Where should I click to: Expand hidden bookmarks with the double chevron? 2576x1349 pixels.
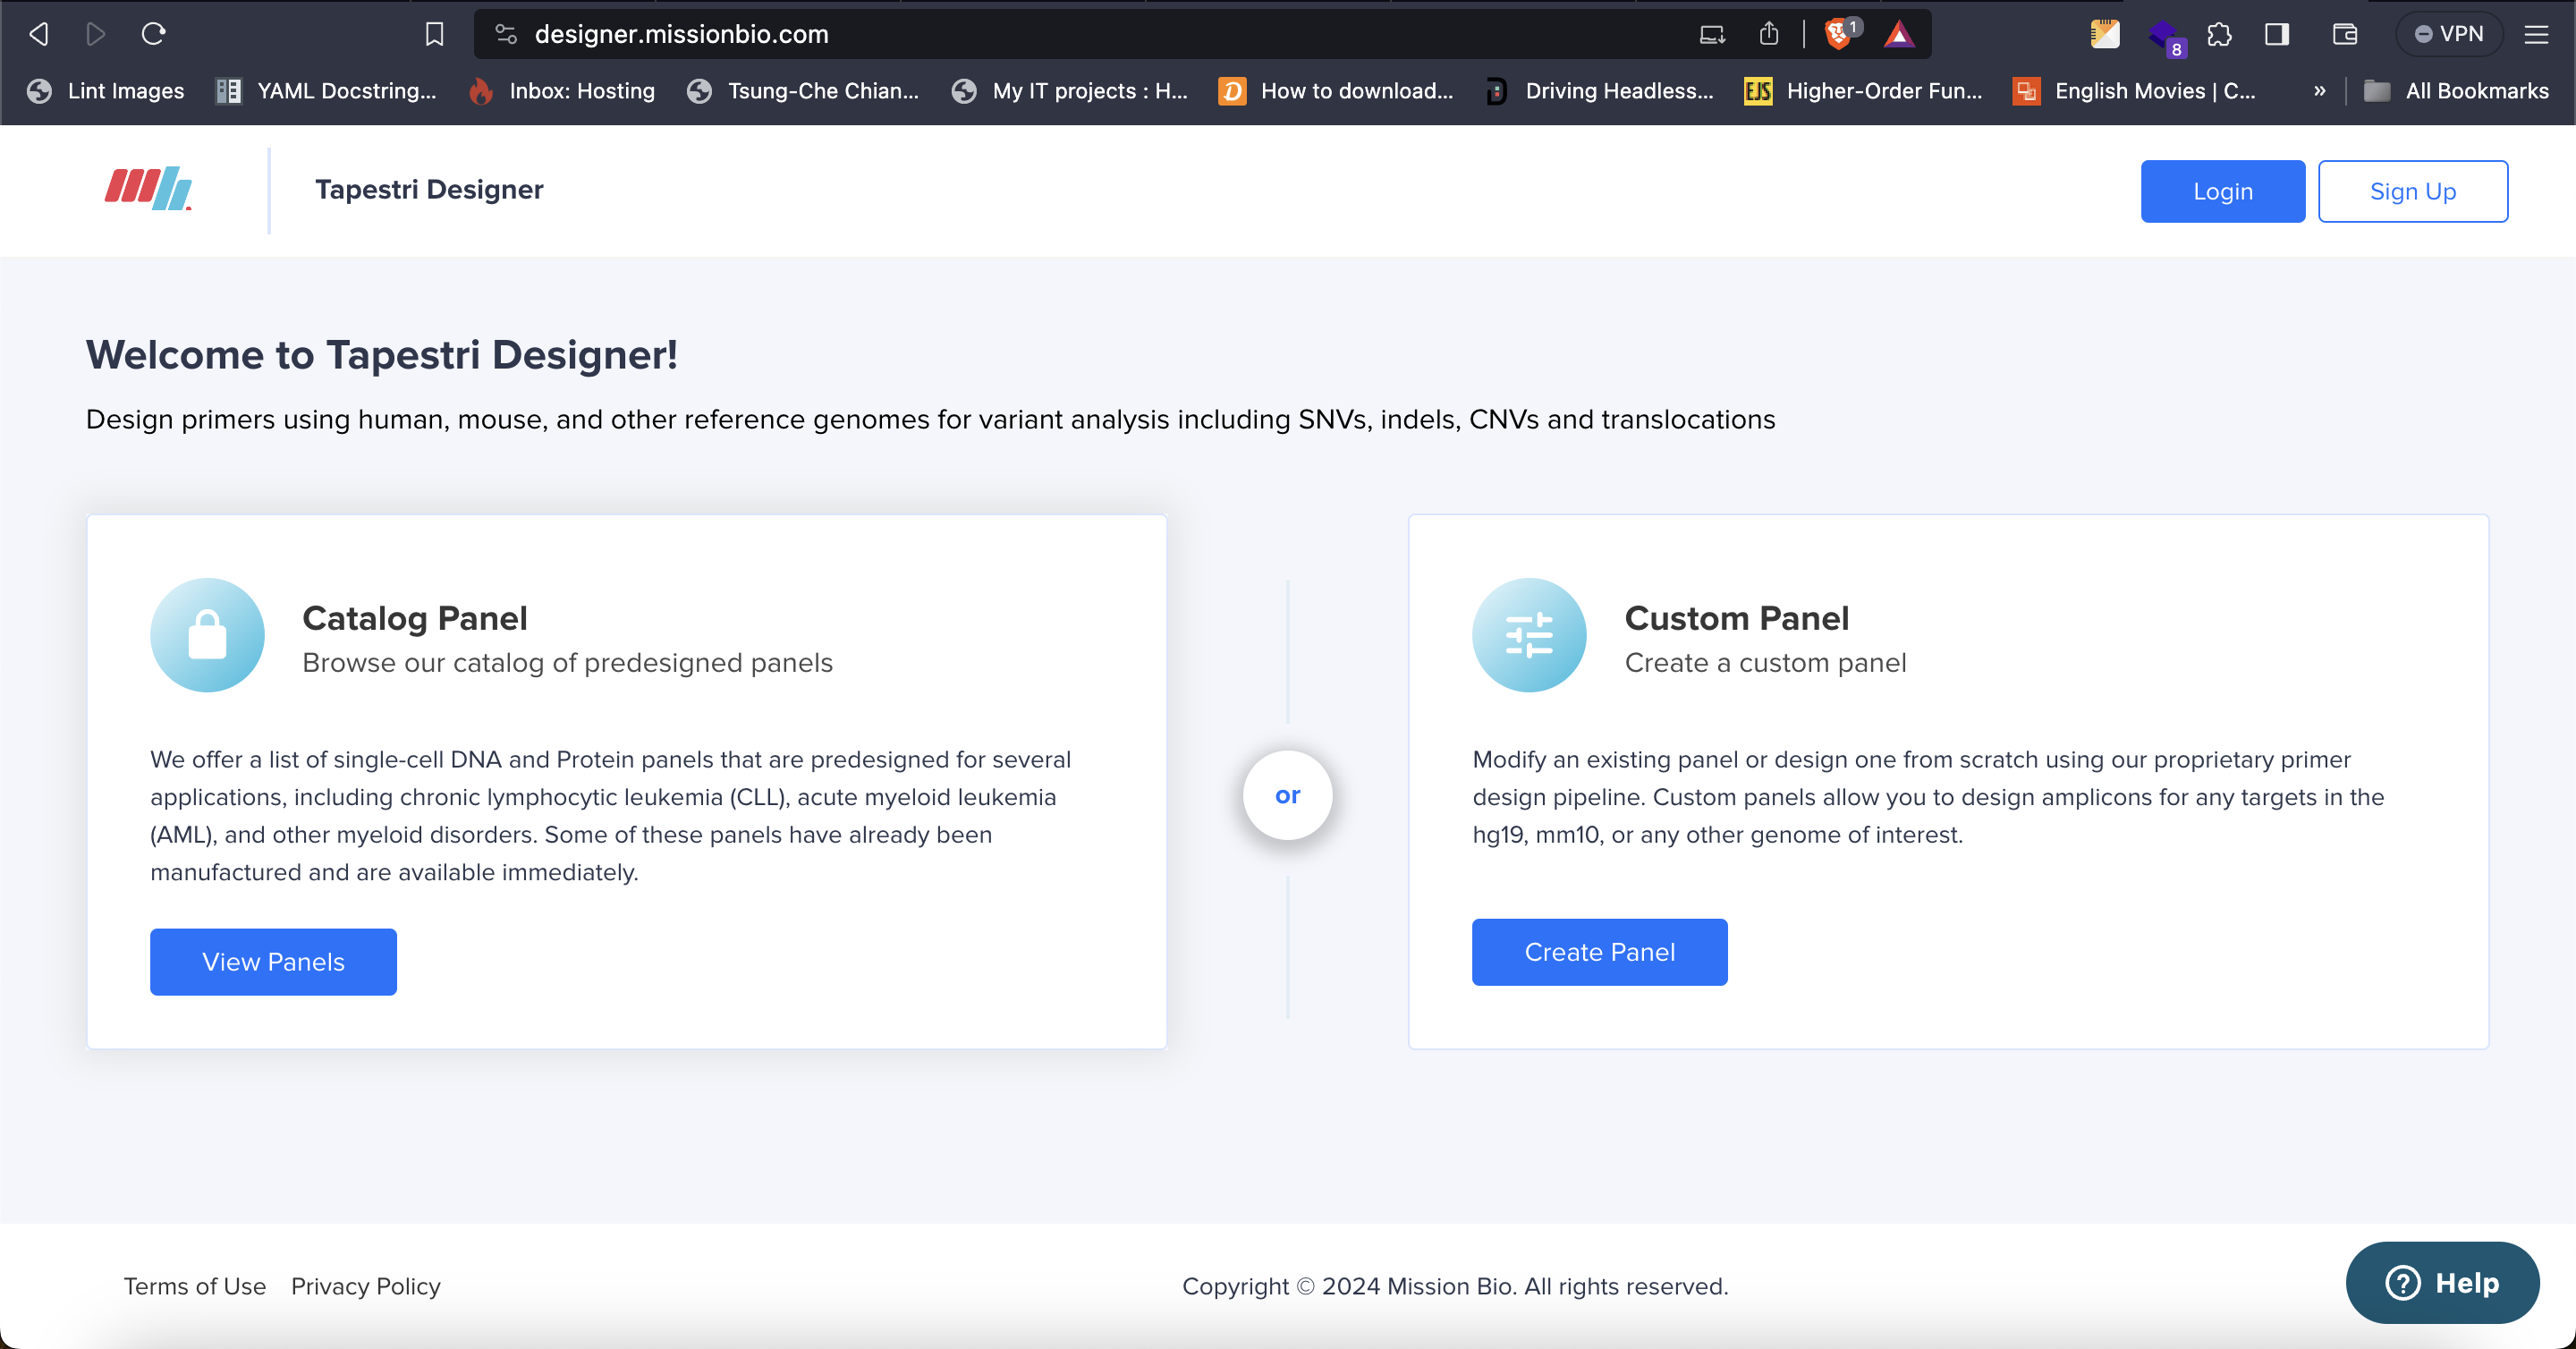[2319, 91]
